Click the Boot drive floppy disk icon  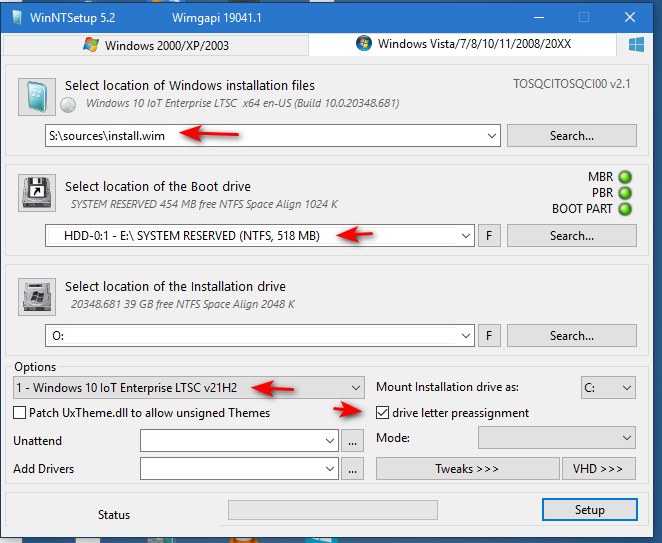(37, 193)
